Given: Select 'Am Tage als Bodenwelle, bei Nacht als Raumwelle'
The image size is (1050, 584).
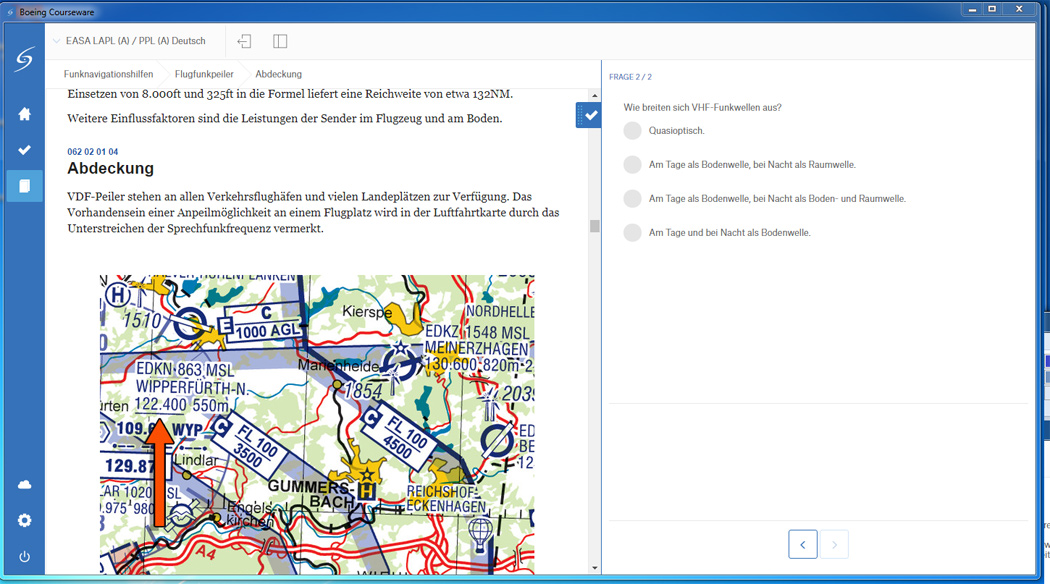Looking at the screenshot, I should coord(632,165).
